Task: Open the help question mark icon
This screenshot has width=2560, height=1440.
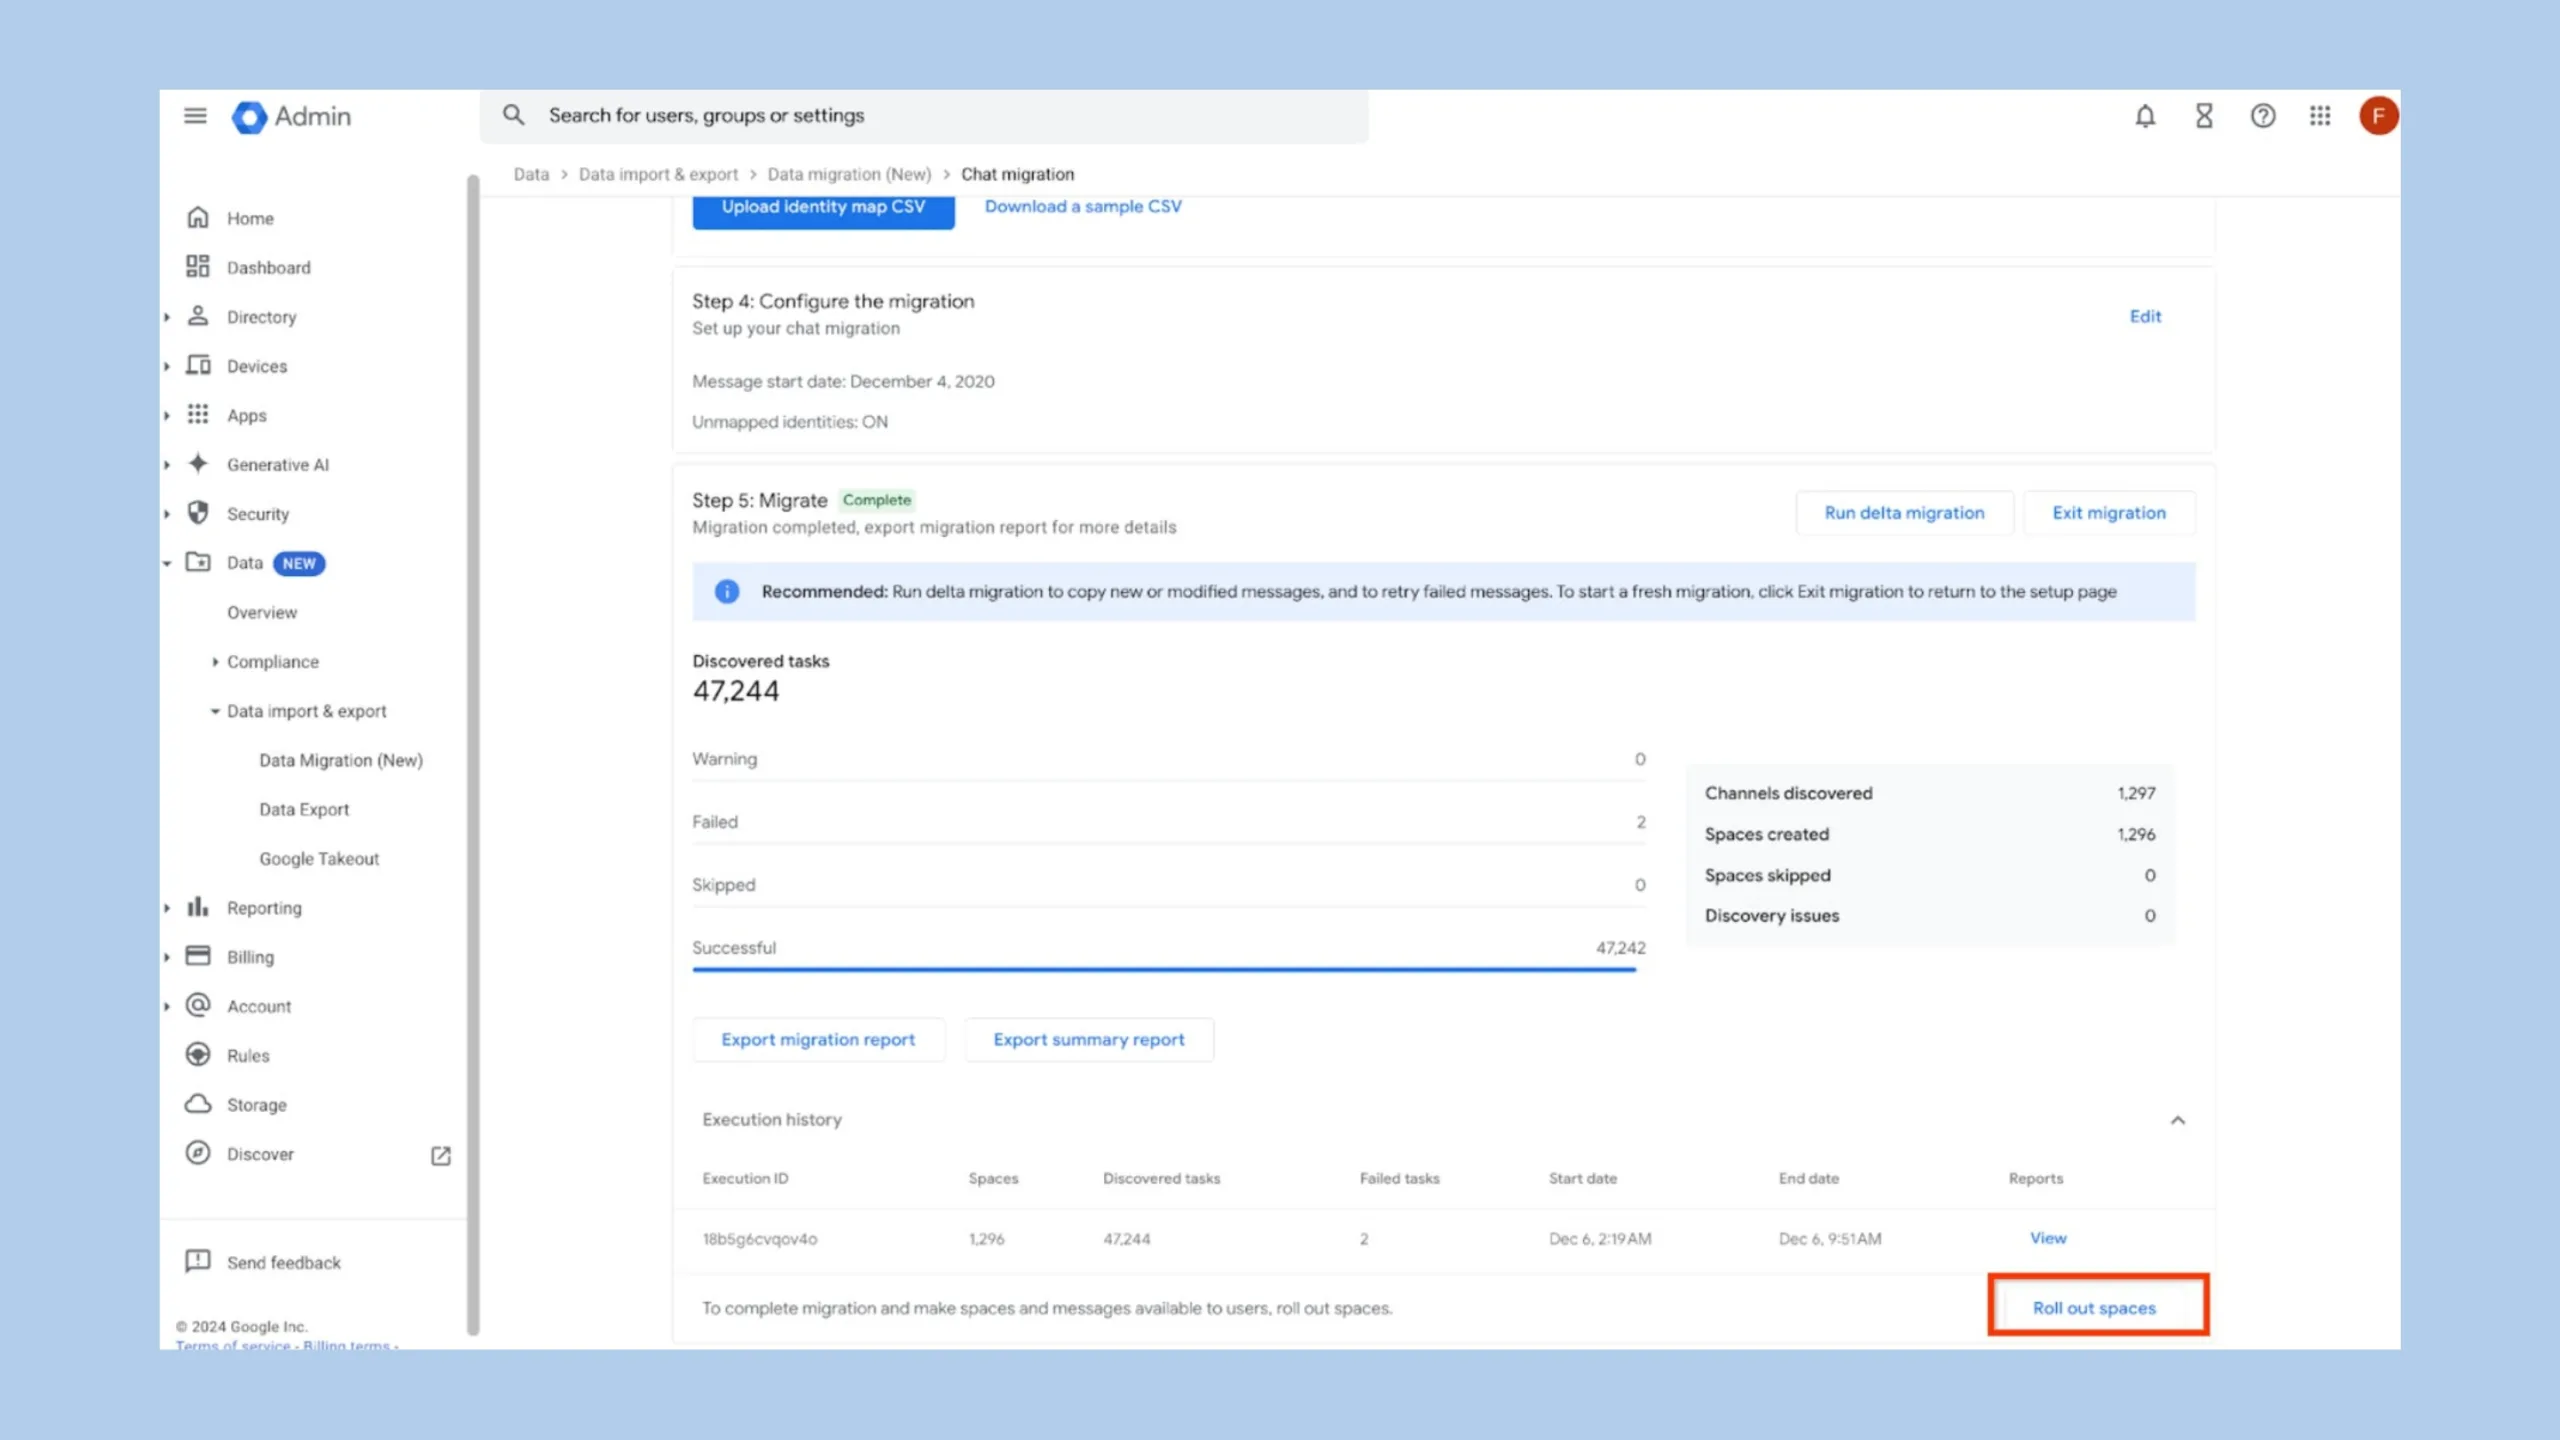Action: 2263,116
